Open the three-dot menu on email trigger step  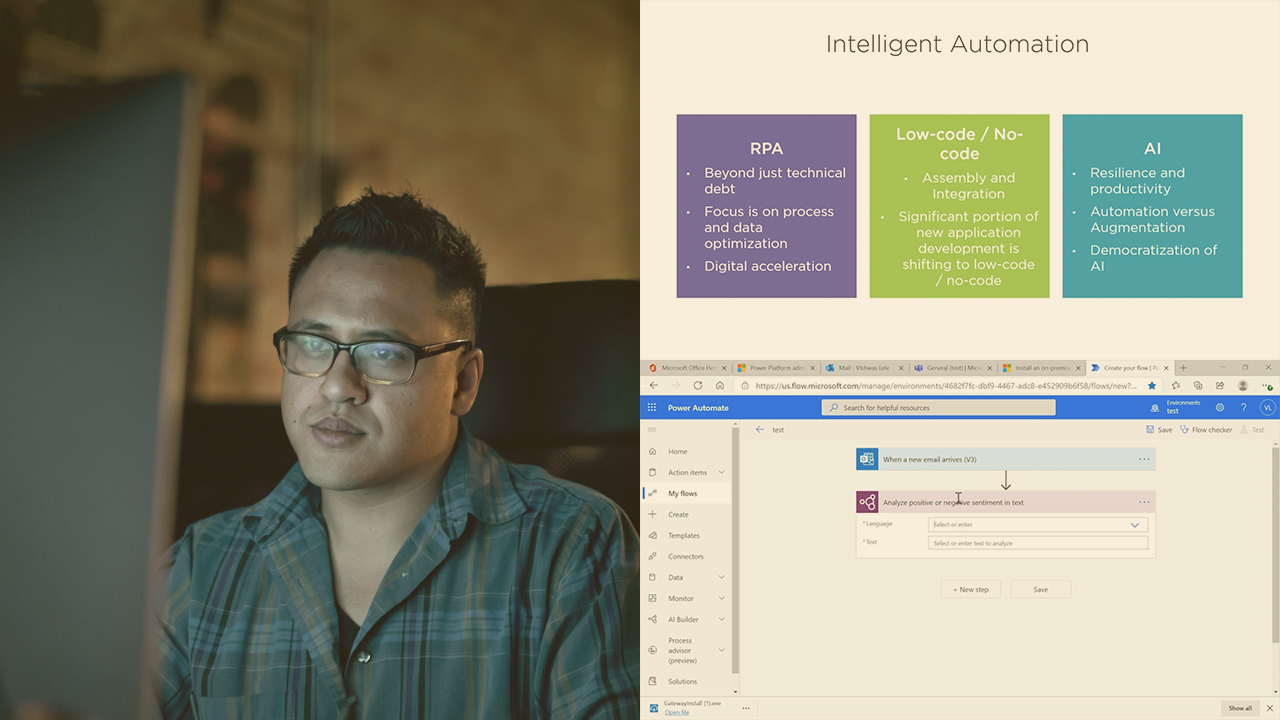pyautogui.click(x=1144, y=459)
